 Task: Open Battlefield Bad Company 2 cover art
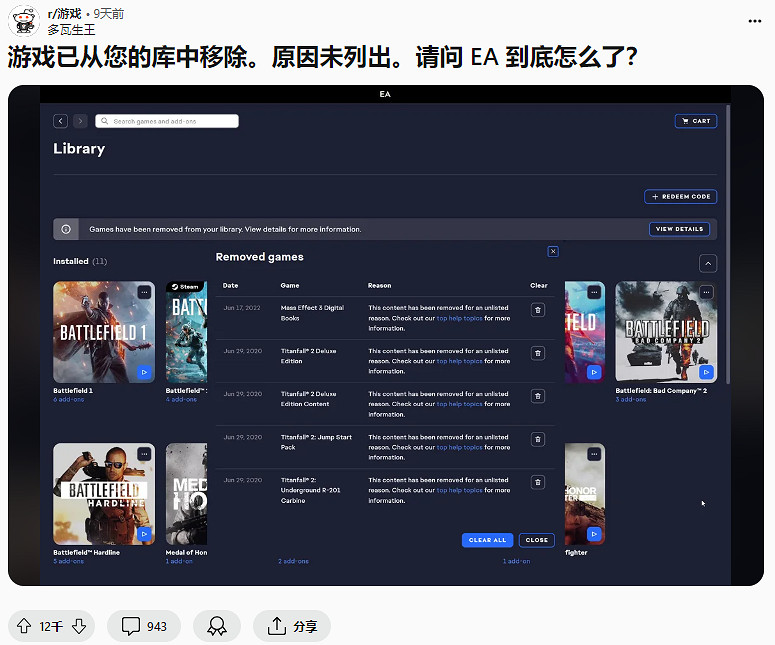[666, 332]
